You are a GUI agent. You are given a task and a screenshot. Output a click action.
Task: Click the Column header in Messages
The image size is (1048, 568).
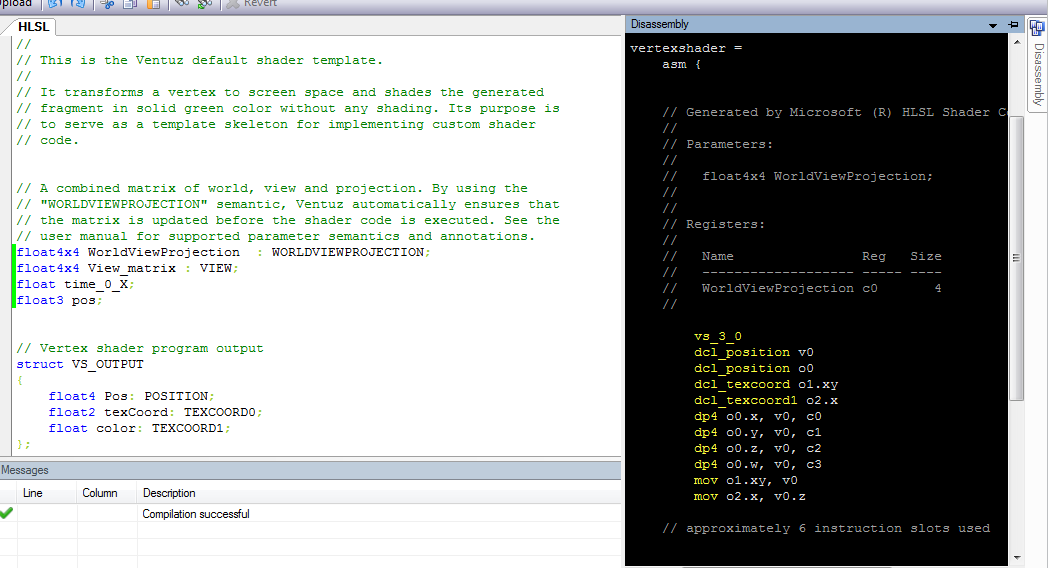100,493
